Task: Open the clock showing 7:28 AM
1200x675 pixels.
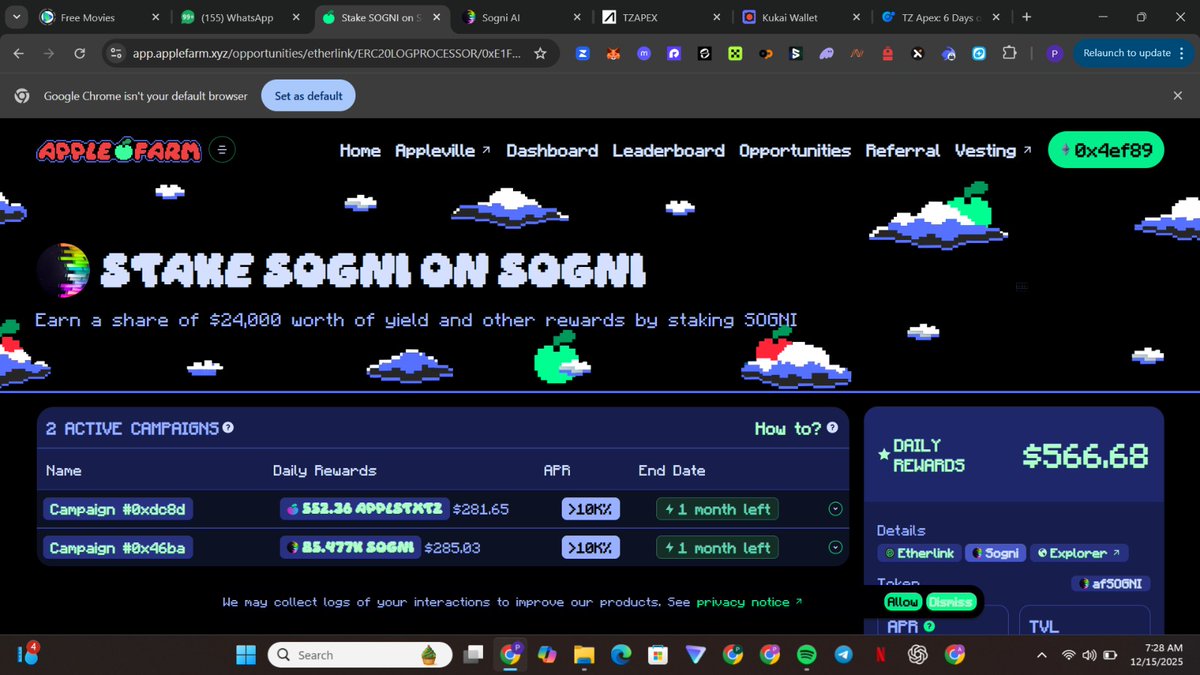Action: pyautogui.click(x=1158, y=655)
